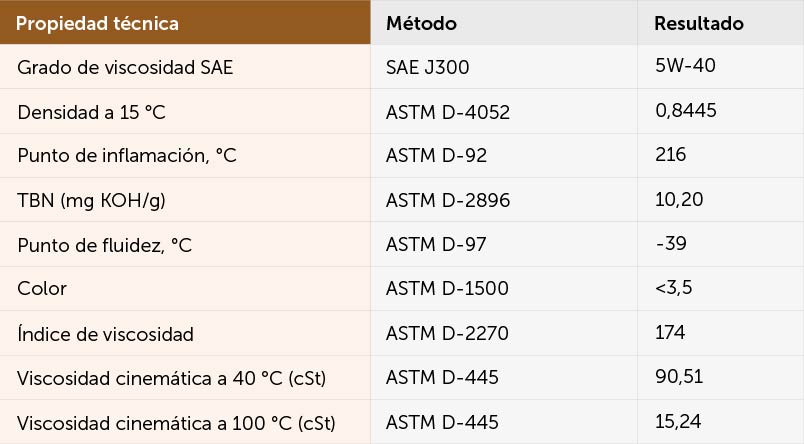This screenshot has height=444, width=804.
Task: Select the 5W-40 result value
Action: (685, 66)
